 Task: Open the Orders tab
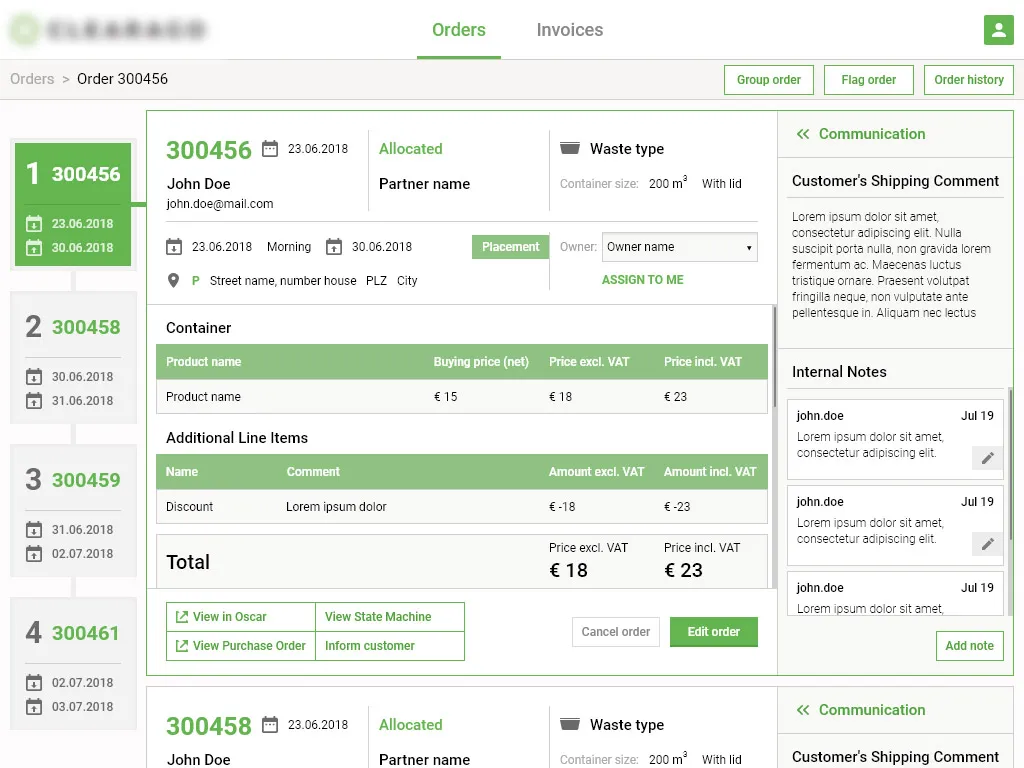(x=458, y=30)
